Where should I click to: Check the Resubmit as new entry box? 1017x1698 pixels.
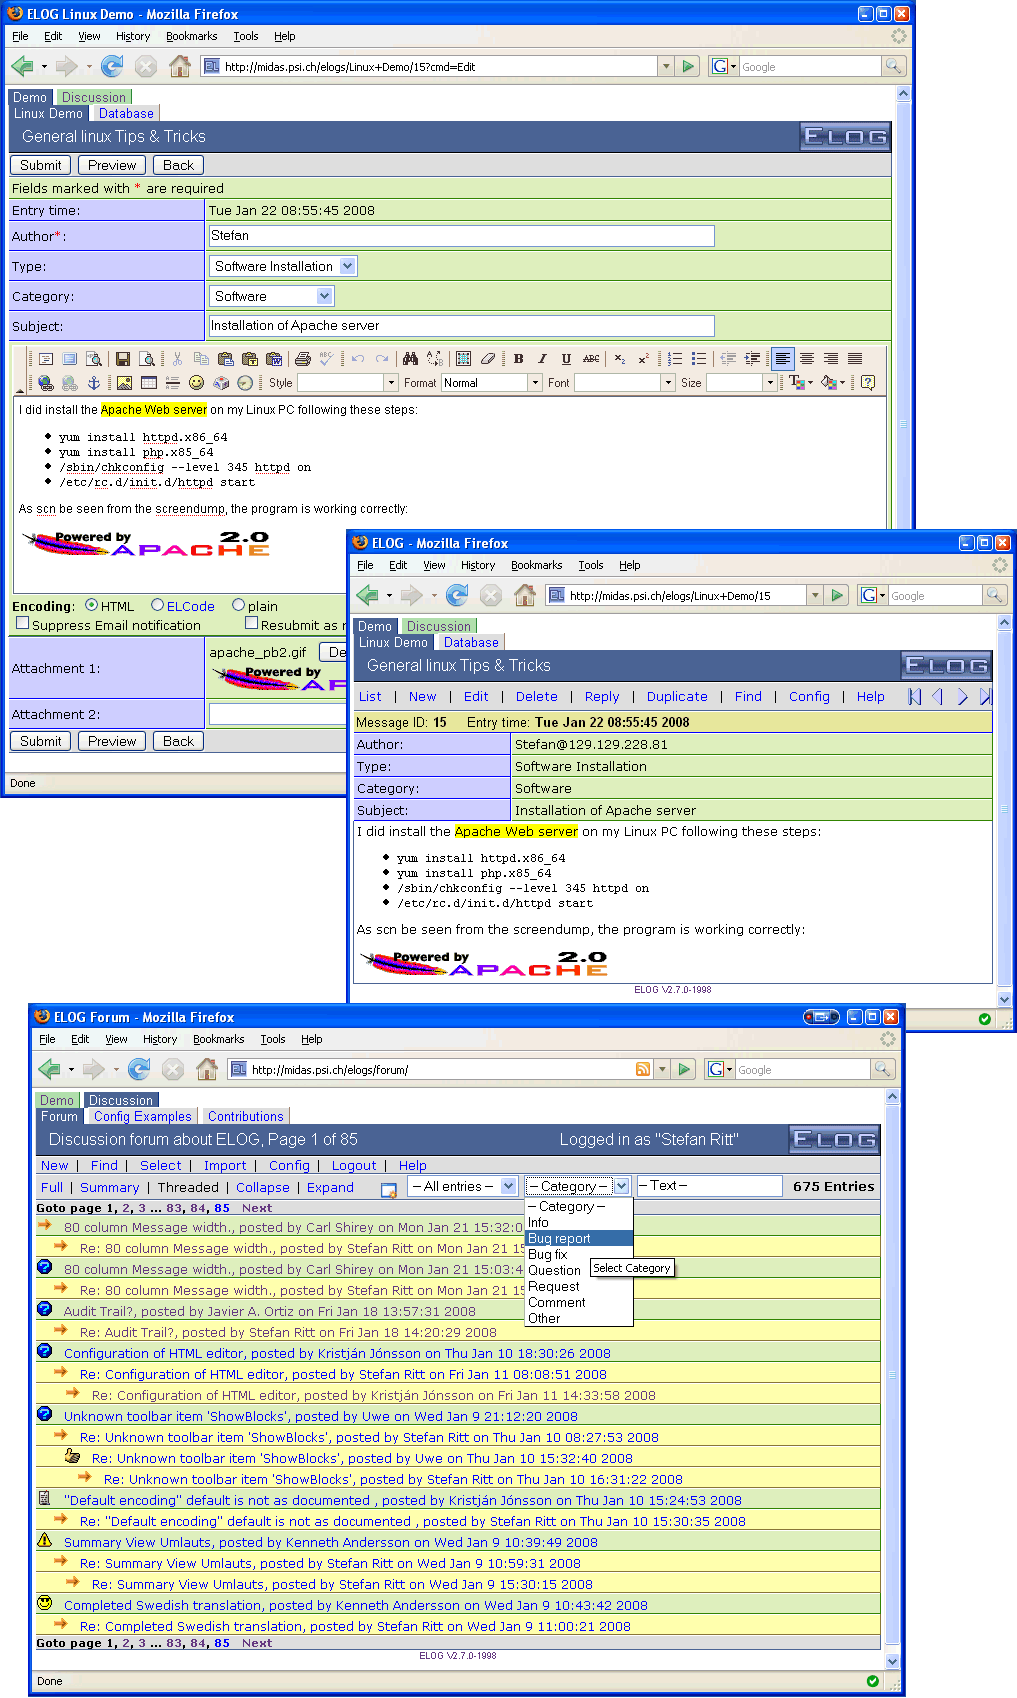pos(252,623)
